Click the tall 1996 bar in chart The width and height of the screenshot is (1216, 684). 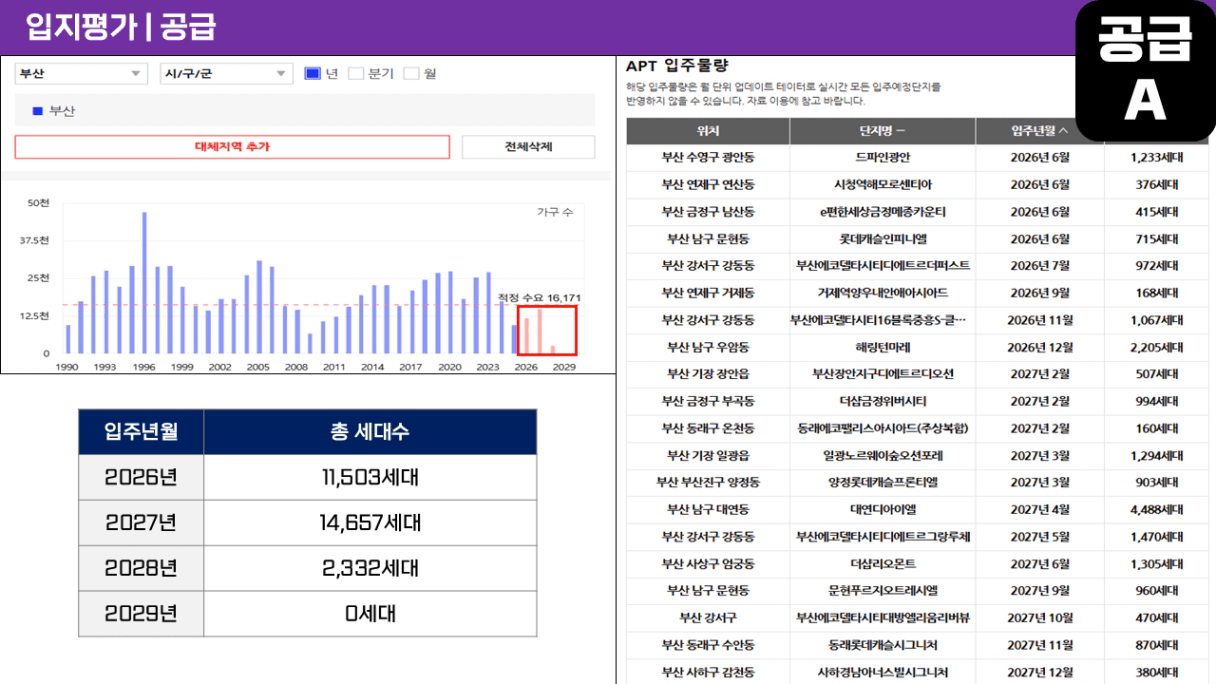click(x=144, y=283)
